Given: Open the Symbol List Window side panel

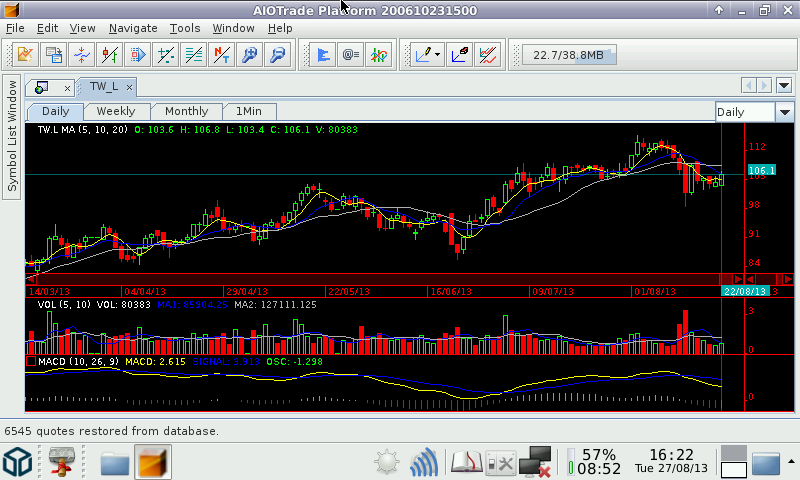Looking at the screenshot, I should tap(12, 136).
